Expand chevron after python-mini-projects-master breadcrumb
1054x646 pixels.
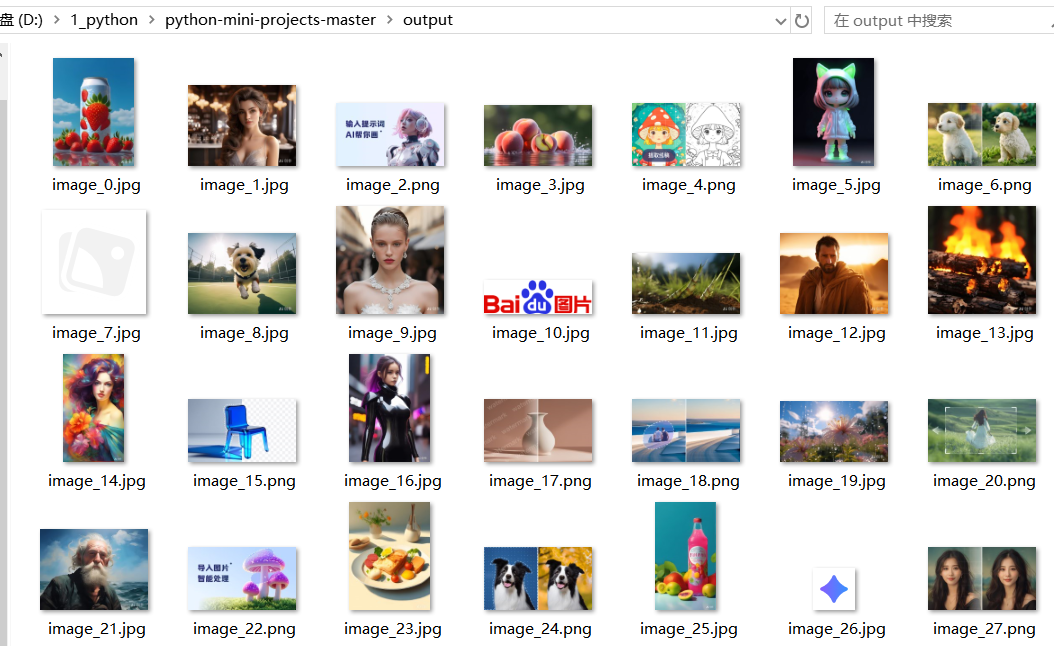(390, 20)
